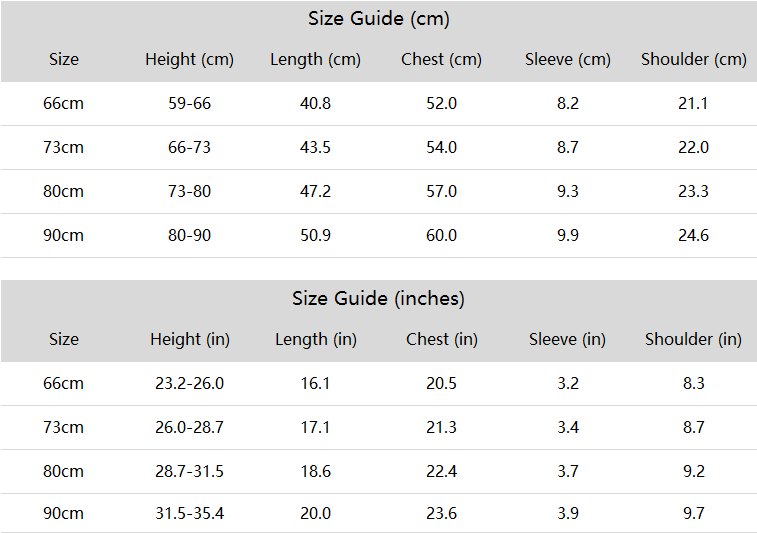Select the 31.5-35.4 height range cell
This screenshot has height=533, width=757.
click(x=189, y=513)
